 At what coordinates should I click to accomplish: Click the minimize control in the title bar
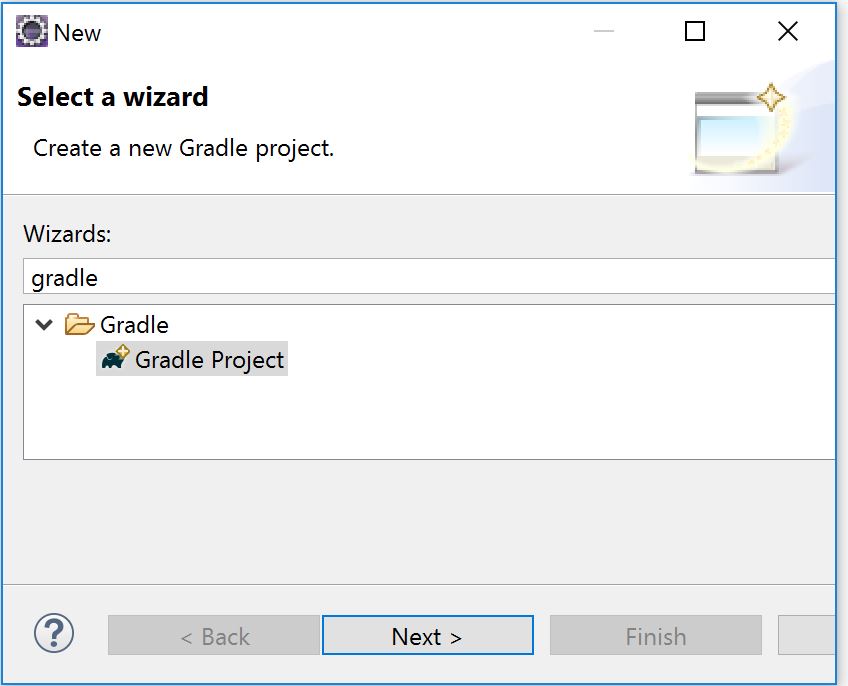pyautogui.click(x=603, y=32)
